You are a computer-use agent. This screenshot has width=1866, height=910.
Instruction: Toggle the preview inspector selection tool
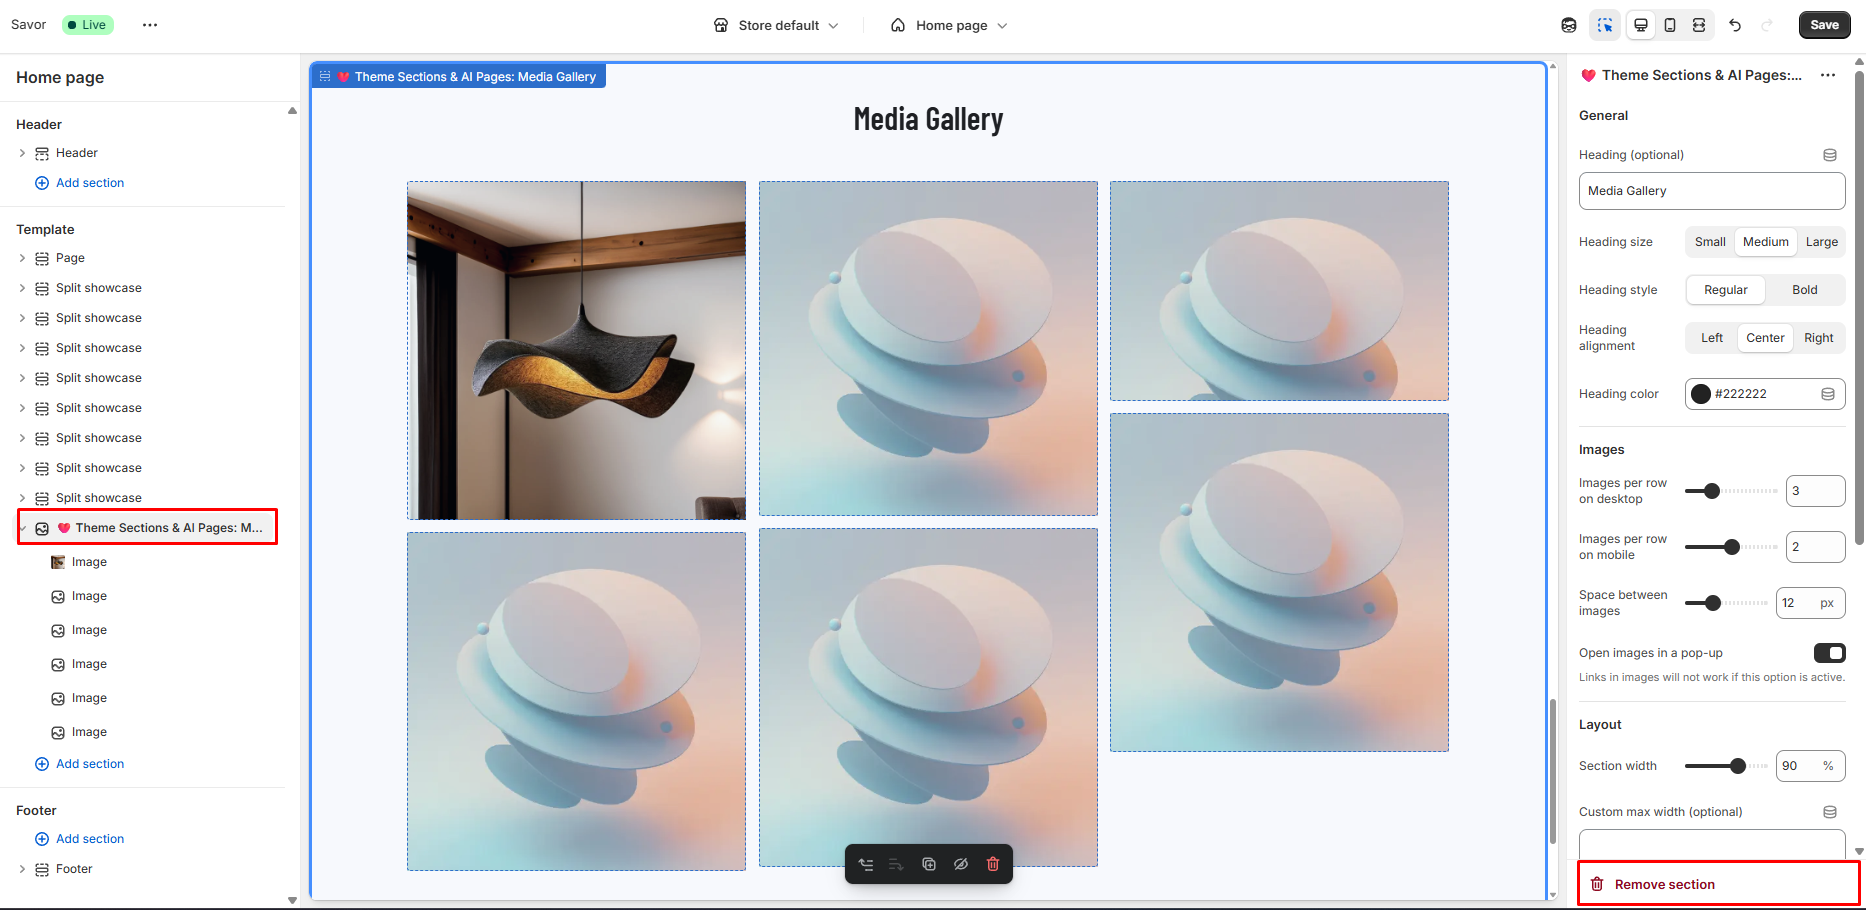coord(1605,25)
